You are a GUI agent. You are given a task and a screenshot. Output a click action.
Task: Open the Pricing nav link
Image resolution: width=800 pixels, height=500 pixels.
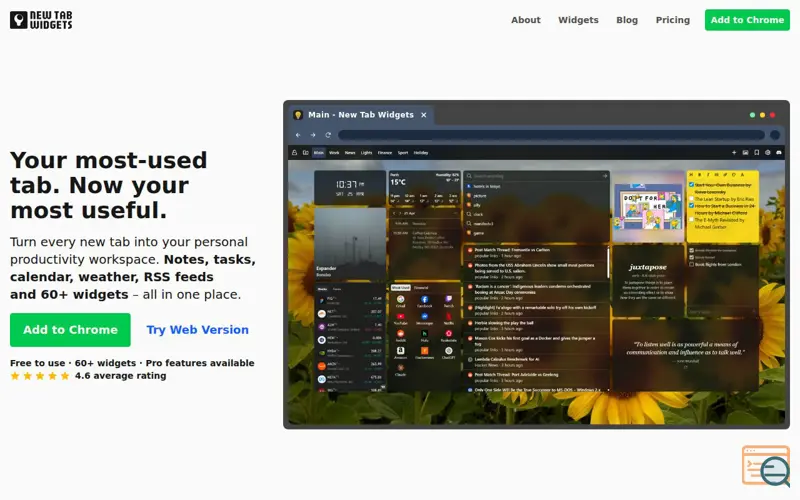(x=672, y=20)
